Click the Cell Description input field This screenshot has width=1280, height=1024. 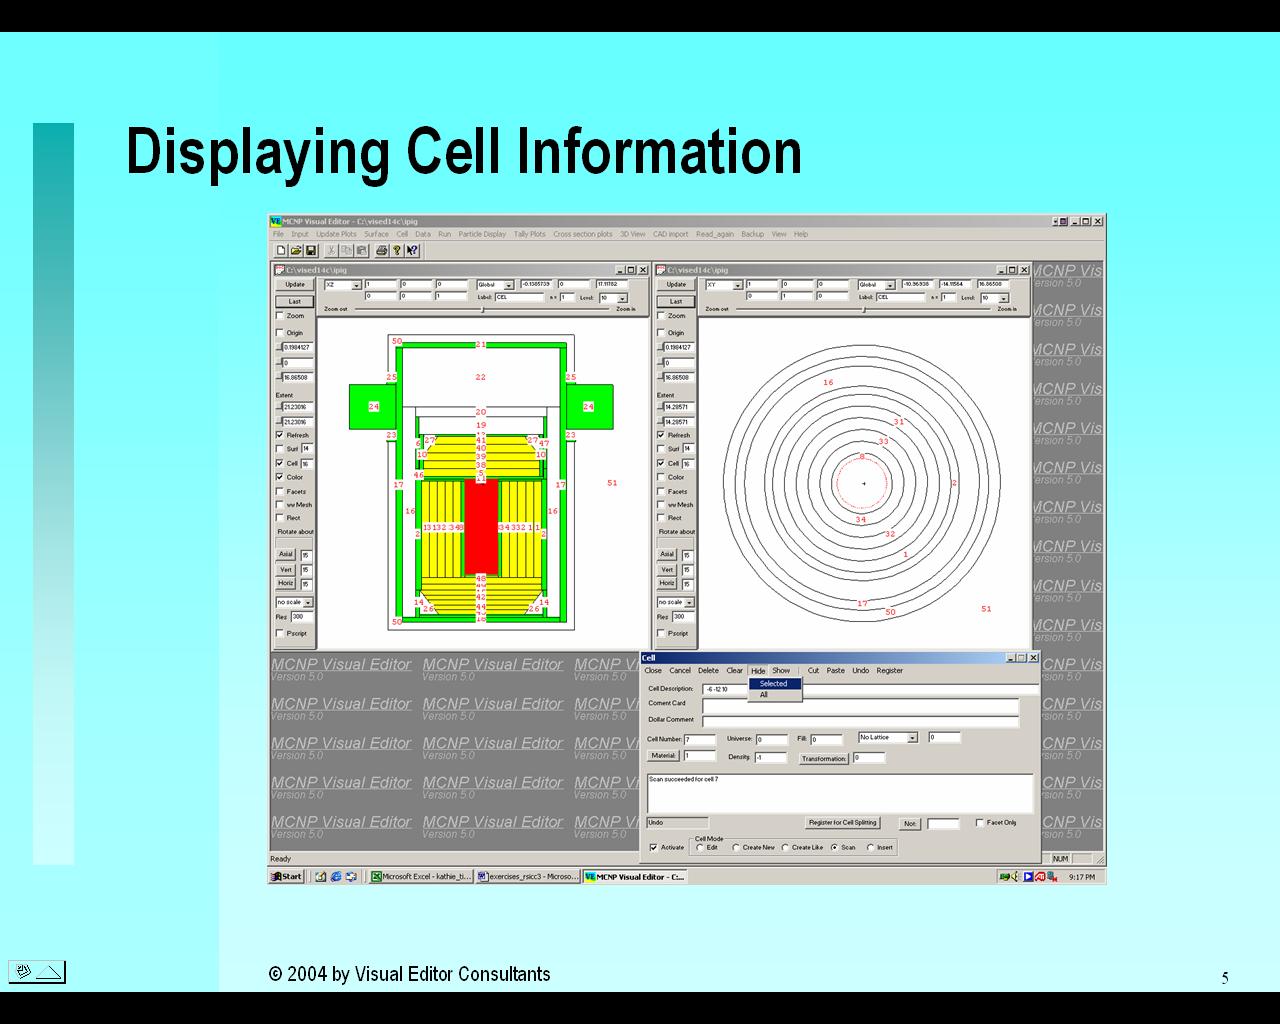[x=870, y=689]
